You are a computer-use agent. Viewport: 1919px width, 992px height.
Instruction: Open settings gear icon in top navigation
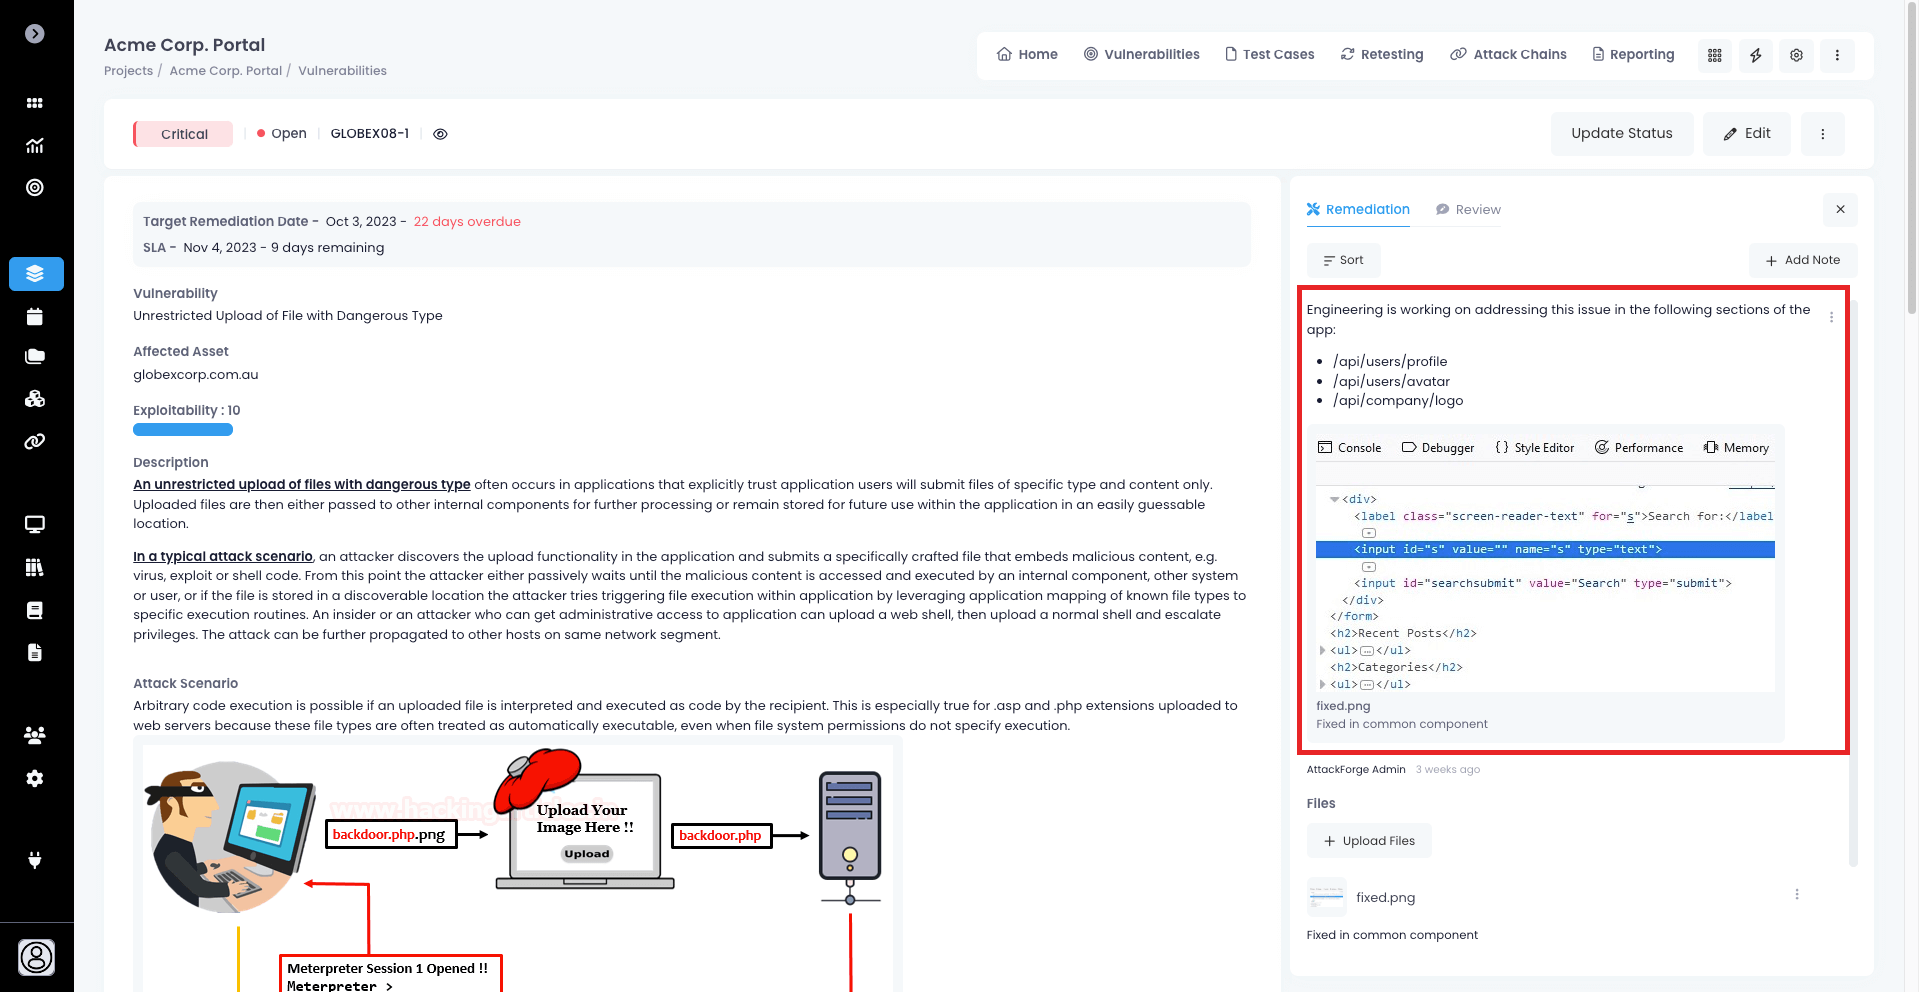[1796, 55]
